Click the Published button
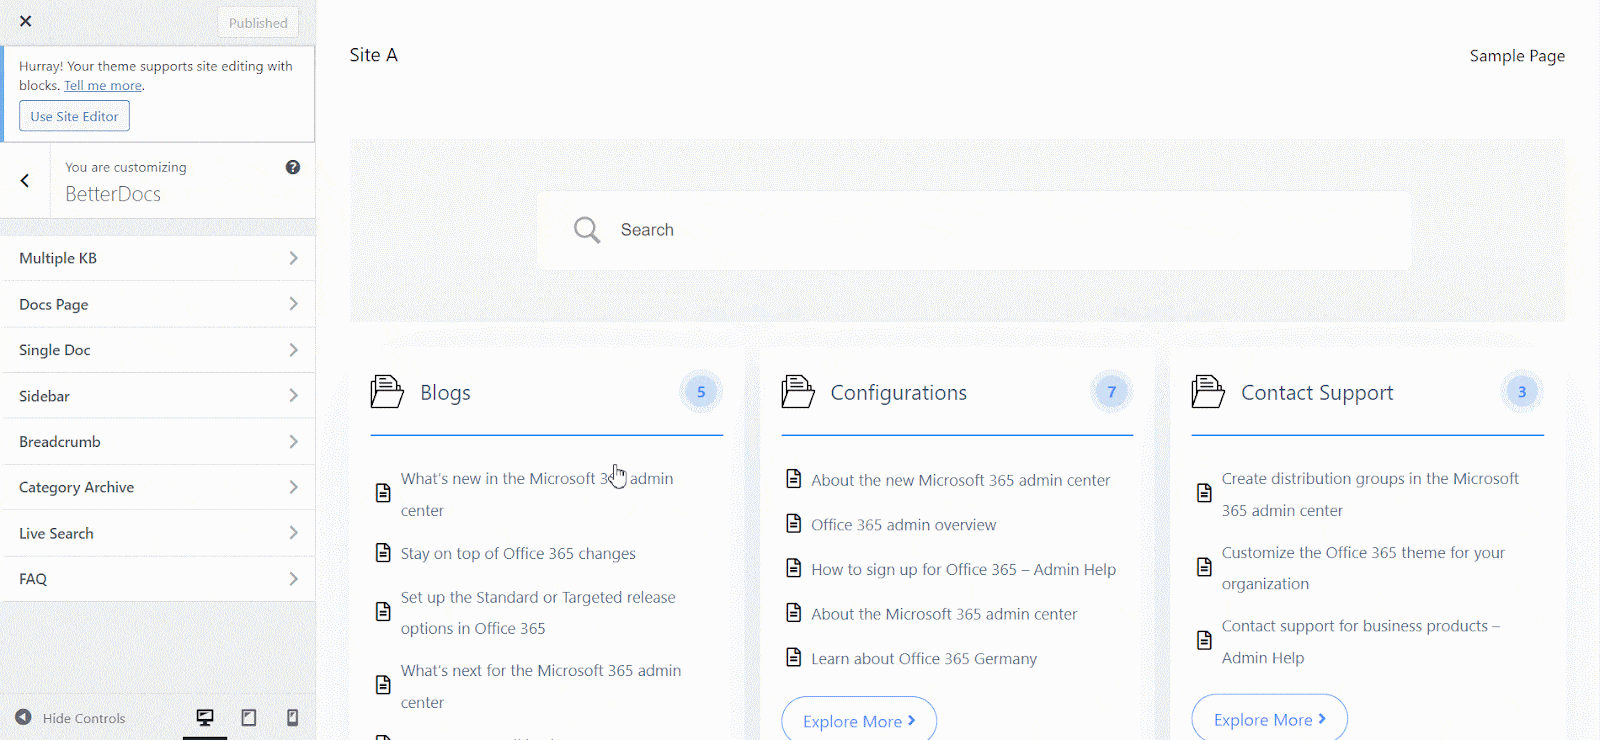Screen dimensions: 1600x740 point(258,23)
